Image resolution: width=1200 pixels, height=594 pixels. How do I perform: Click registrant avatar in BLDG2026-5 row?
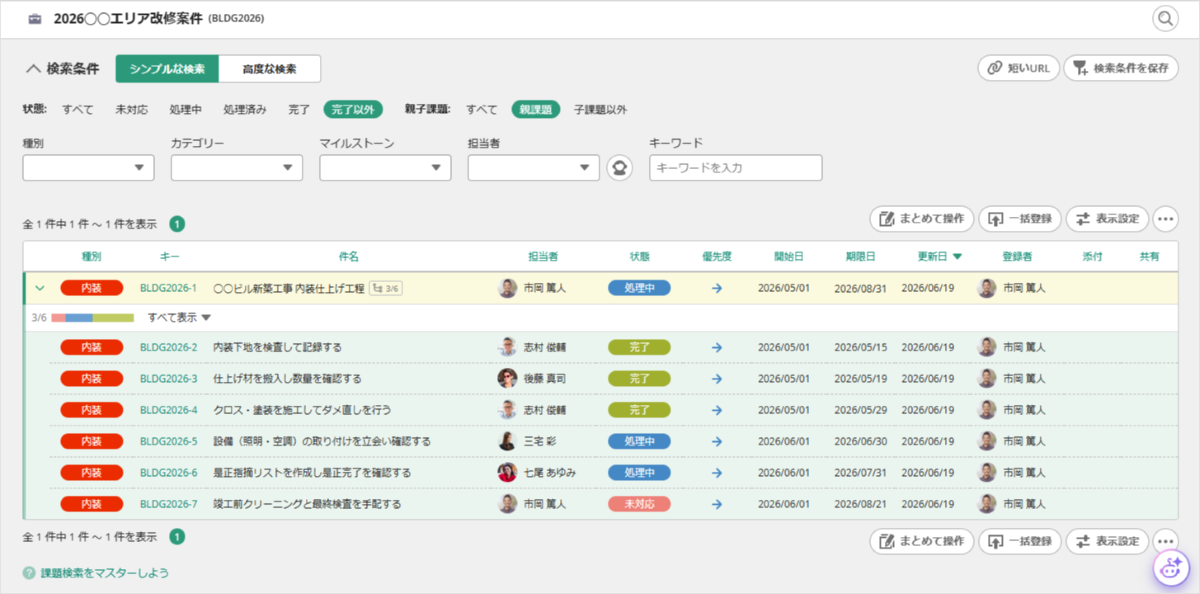[987, 441]
